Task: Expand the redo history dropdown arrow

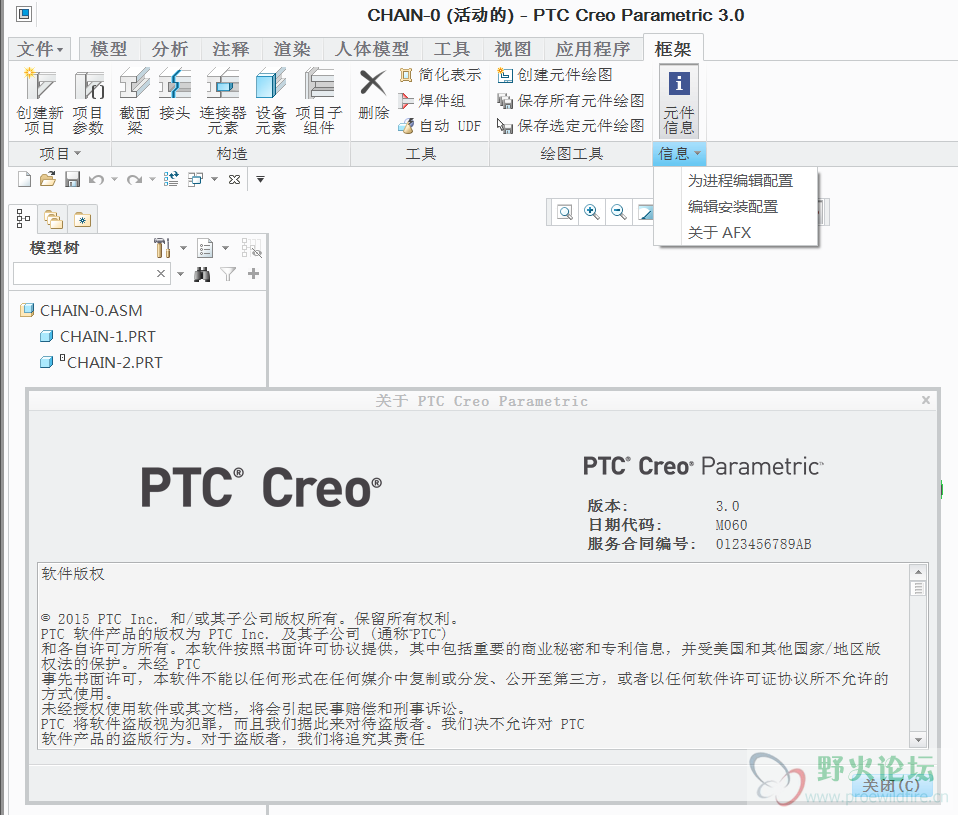Action: point(152,180)
